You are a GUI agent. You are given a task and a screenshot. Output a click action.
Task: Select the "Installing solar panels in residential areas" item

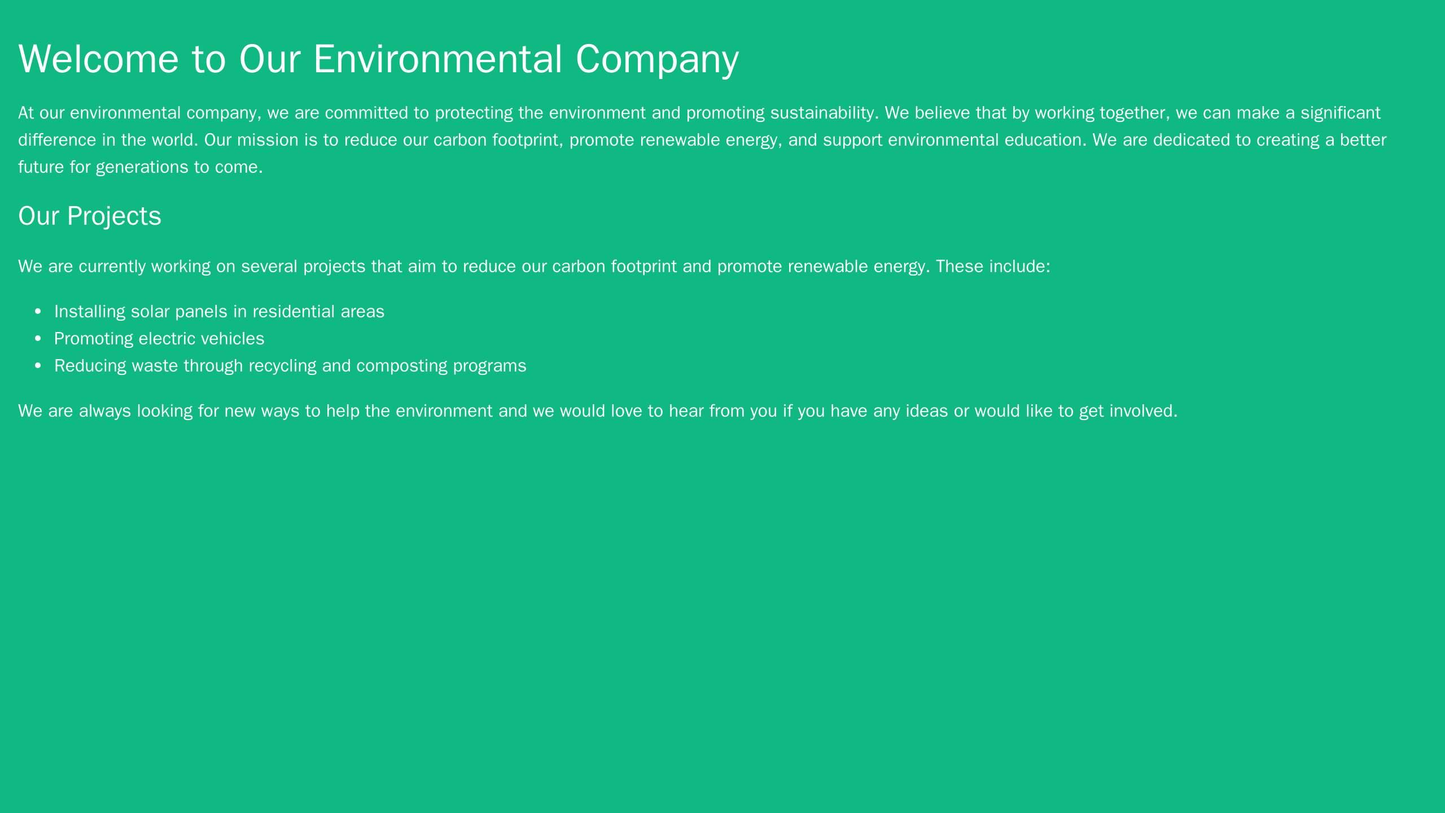[x=219, y=312]
